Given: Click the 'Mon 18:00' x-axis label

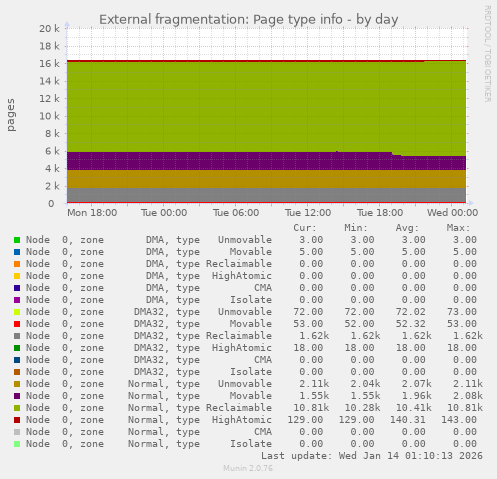Looking at the screenshot, I should [92, 213].
